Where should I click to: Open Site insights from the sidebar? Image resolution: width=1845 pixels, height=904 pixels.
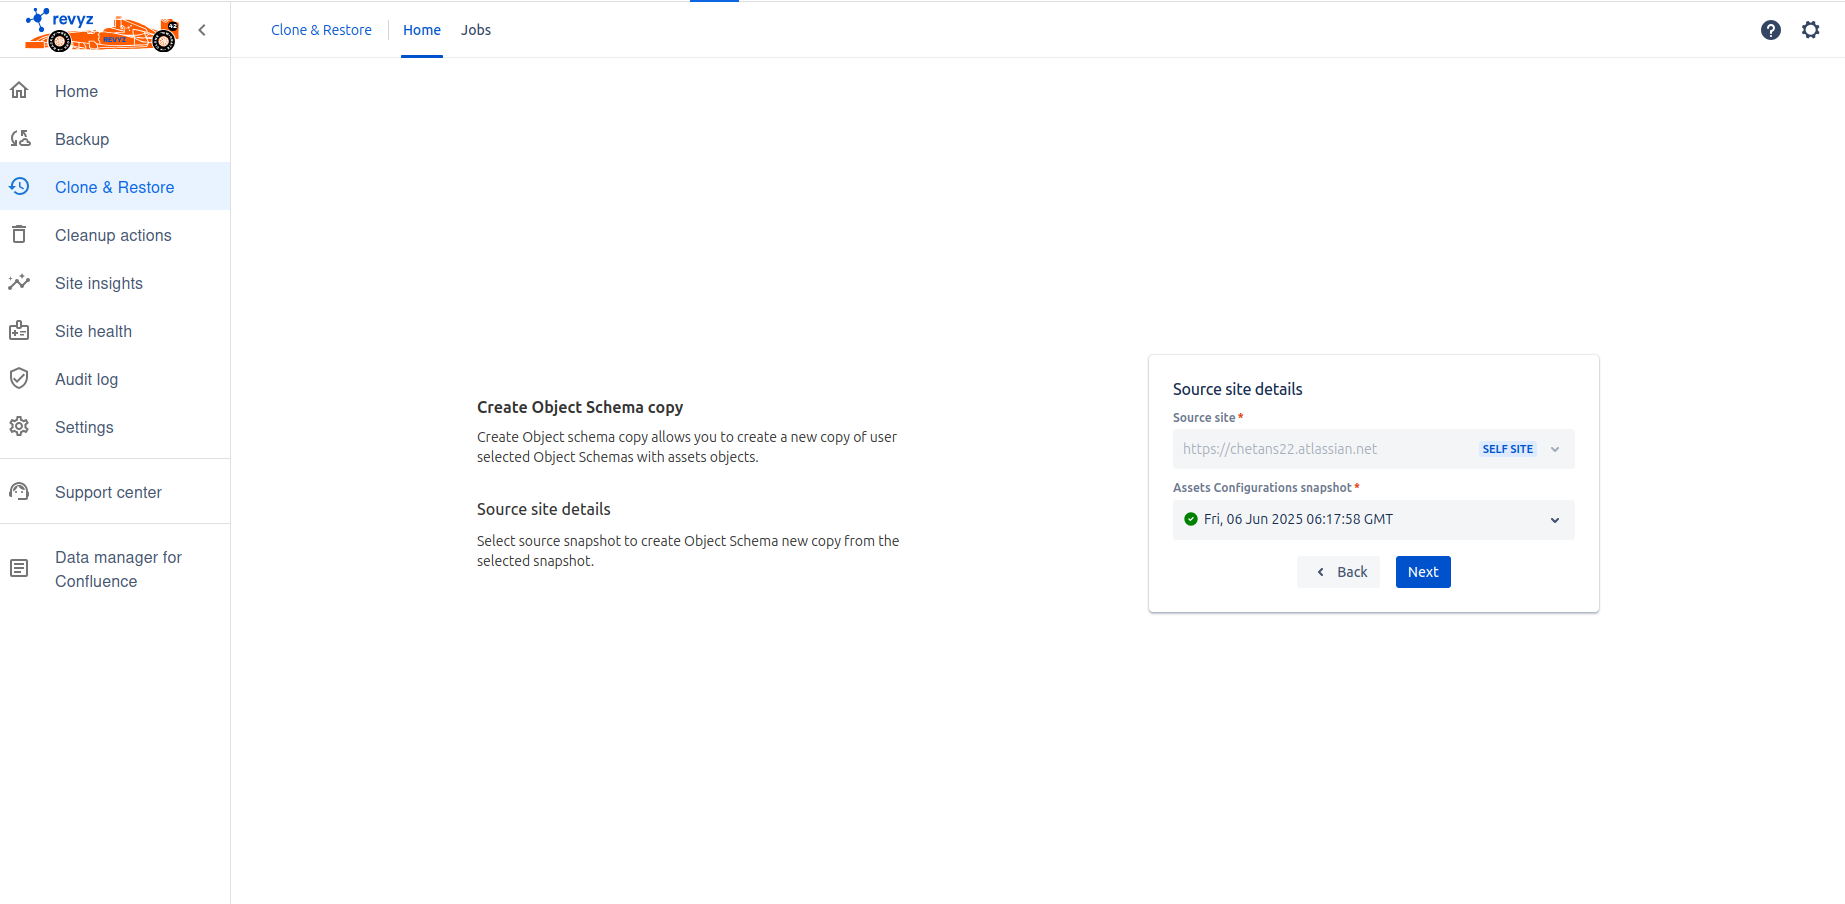point(20,282)
